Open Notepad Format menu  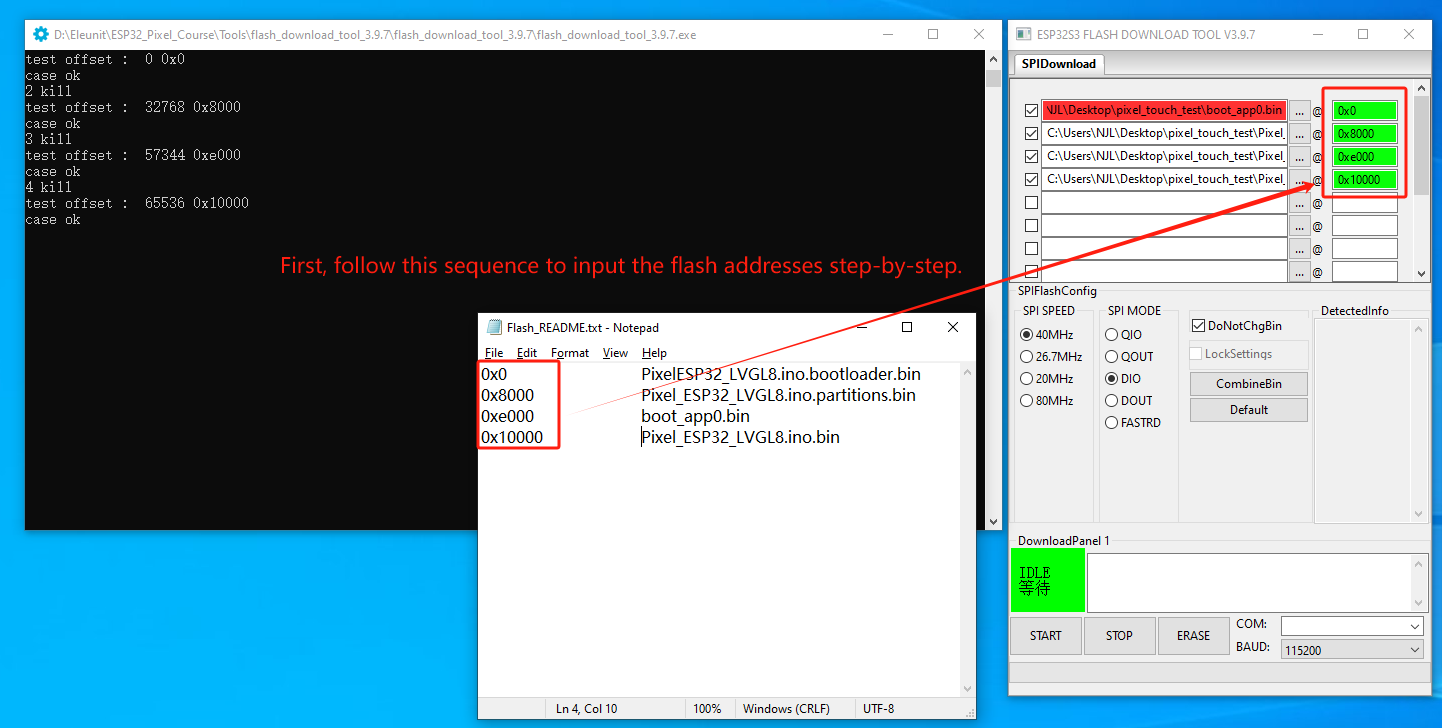pos(570,353)
